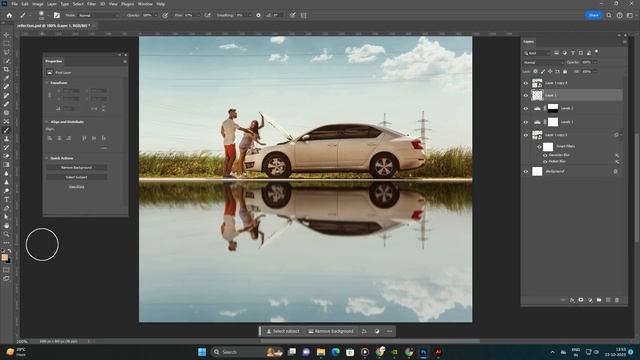Open the layer blend mode dropdown
The height and width of the screenshot is (360, 640).
543,62
